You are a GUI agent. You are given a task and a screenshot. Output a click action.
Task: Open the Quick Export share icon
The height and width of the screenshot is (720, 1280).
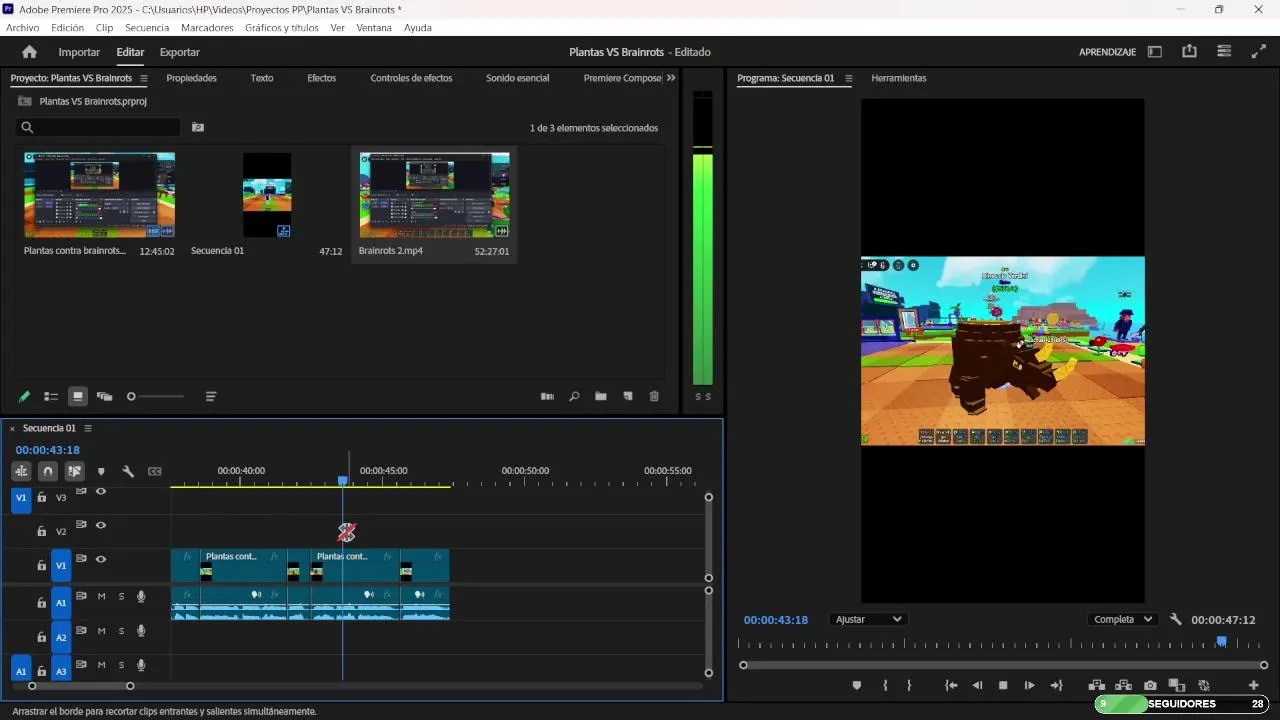click(1189, 52)
